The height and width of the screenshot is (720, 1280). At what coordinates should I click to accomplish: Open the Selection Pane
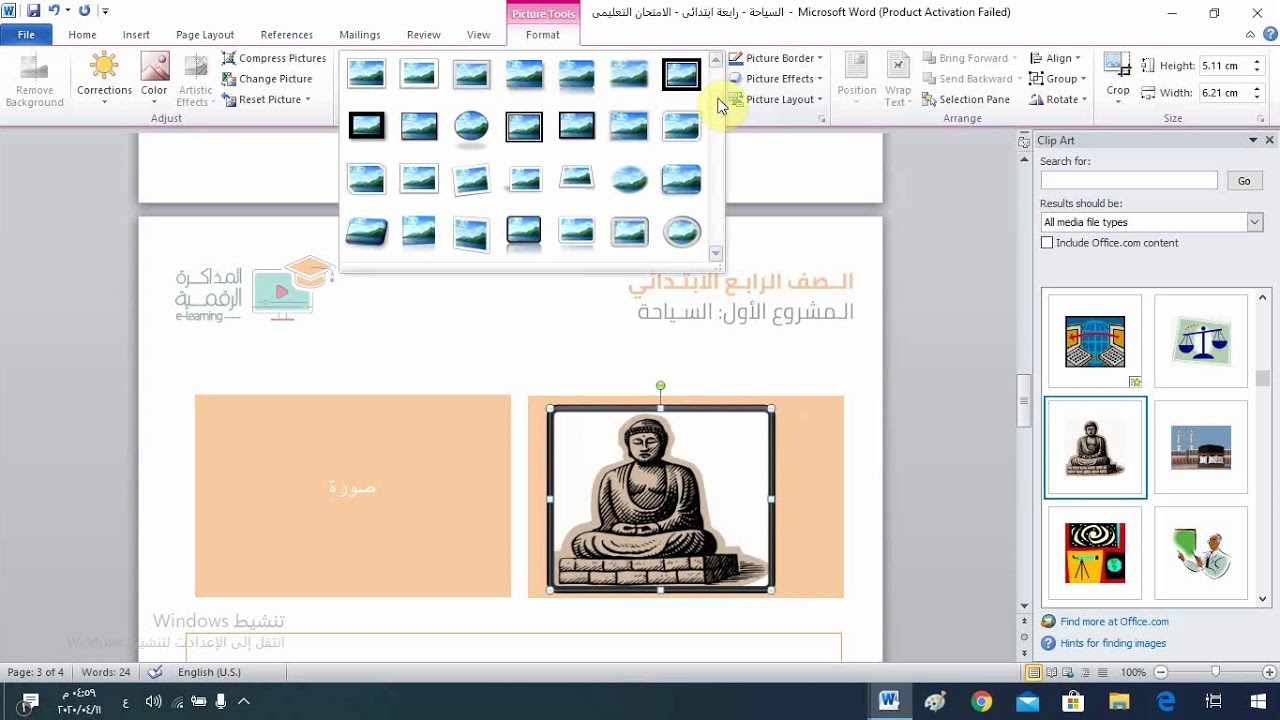(x=966, y=100)
